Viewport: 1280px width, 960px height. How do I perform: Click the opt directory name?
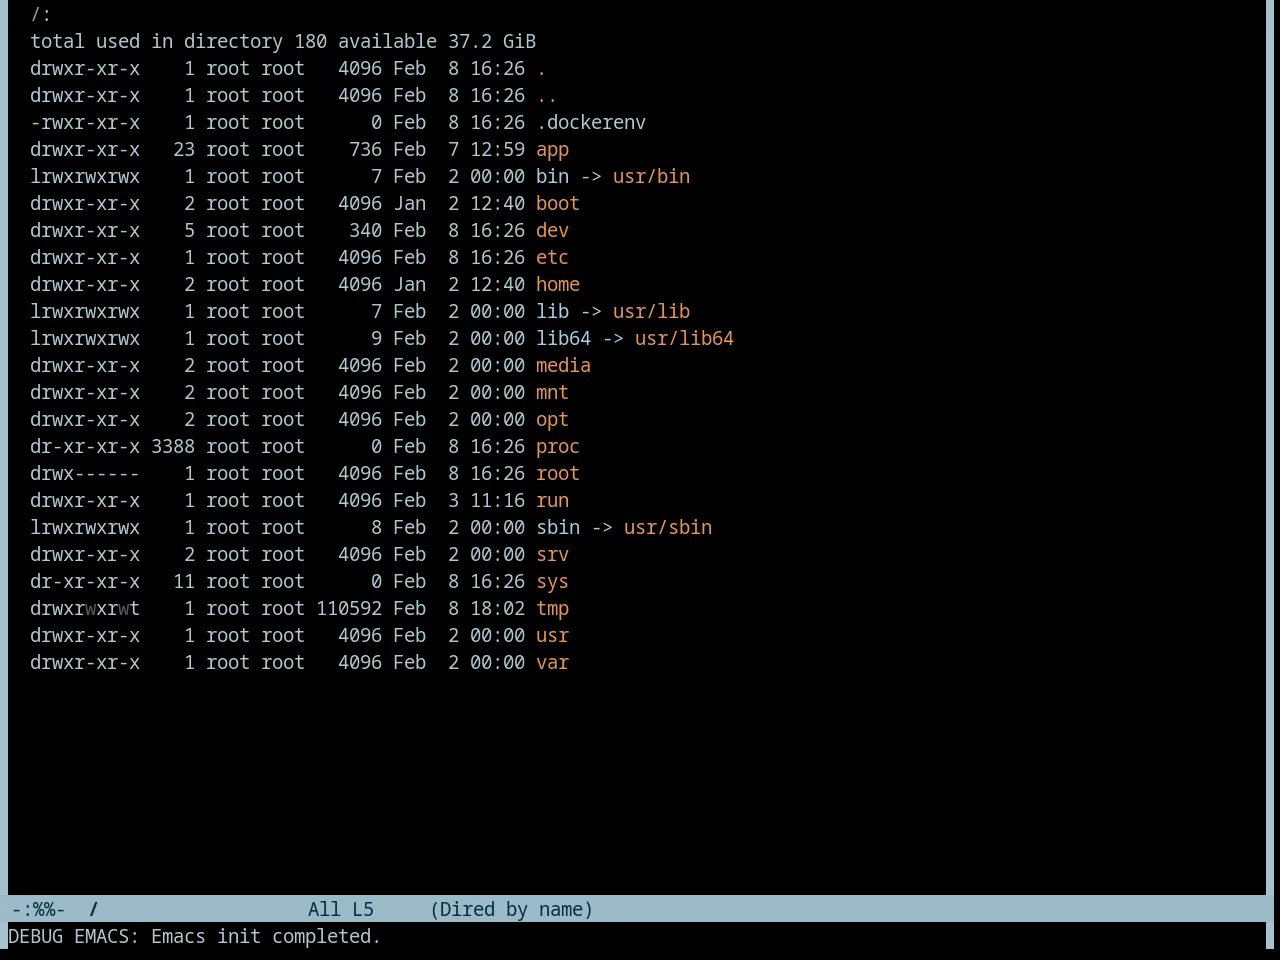[x=552, y=420]
